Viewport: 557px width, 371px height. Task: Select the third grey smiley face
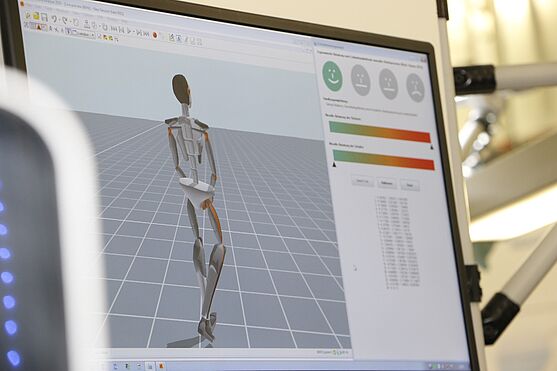click(x=388, y=84)
